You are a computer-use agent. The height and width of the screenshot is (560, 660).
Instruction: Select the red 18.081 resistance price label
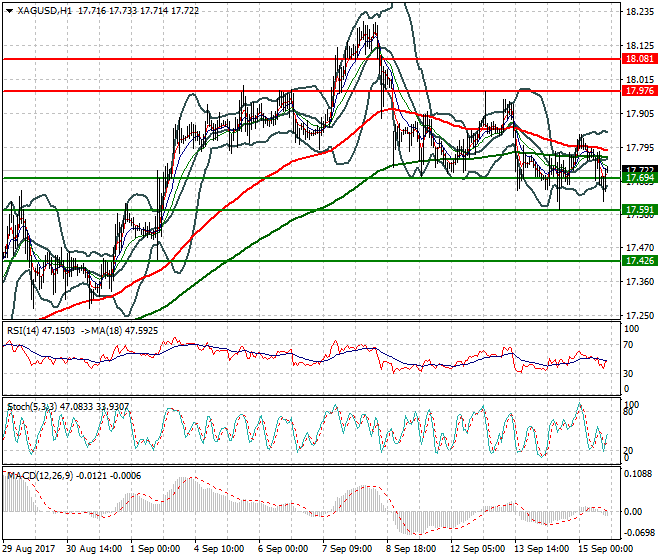(640, 59)
